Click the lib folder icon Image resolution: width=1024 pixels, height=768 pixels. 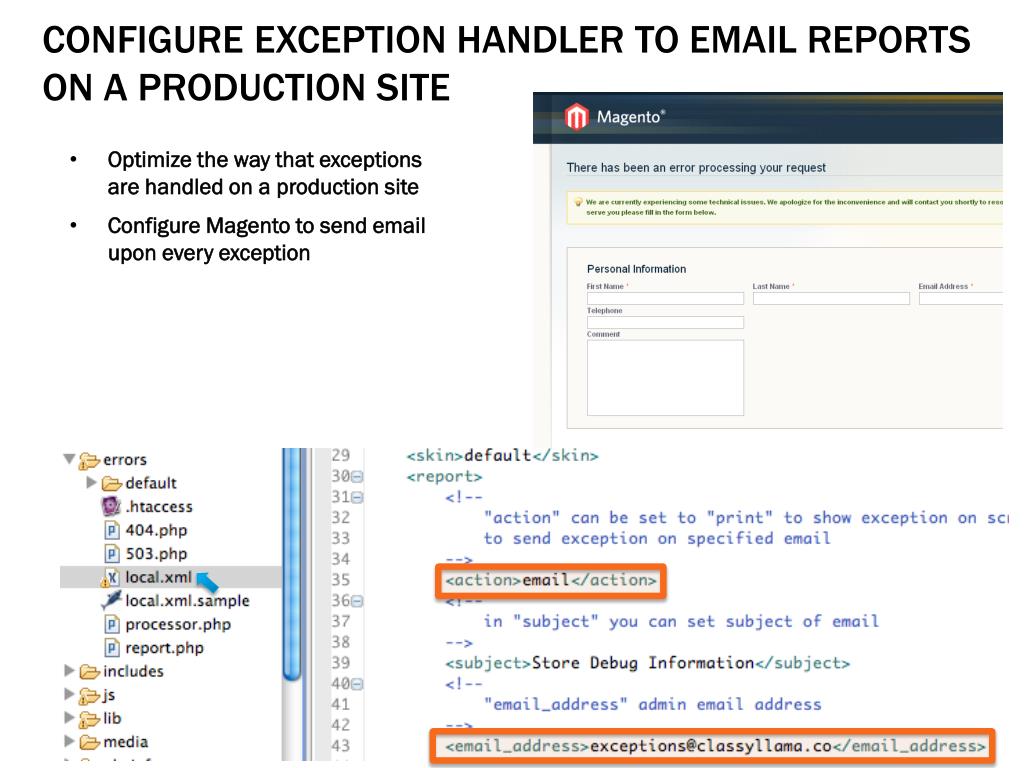click(89, 719)
